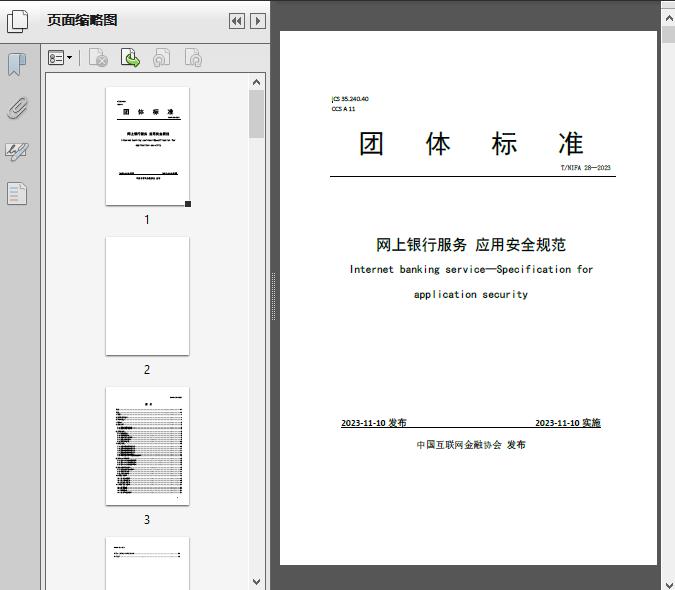Screen dimensions: 675x590
Task: Click the thumbnail panel scrollbar thumb
Action: 257,114
